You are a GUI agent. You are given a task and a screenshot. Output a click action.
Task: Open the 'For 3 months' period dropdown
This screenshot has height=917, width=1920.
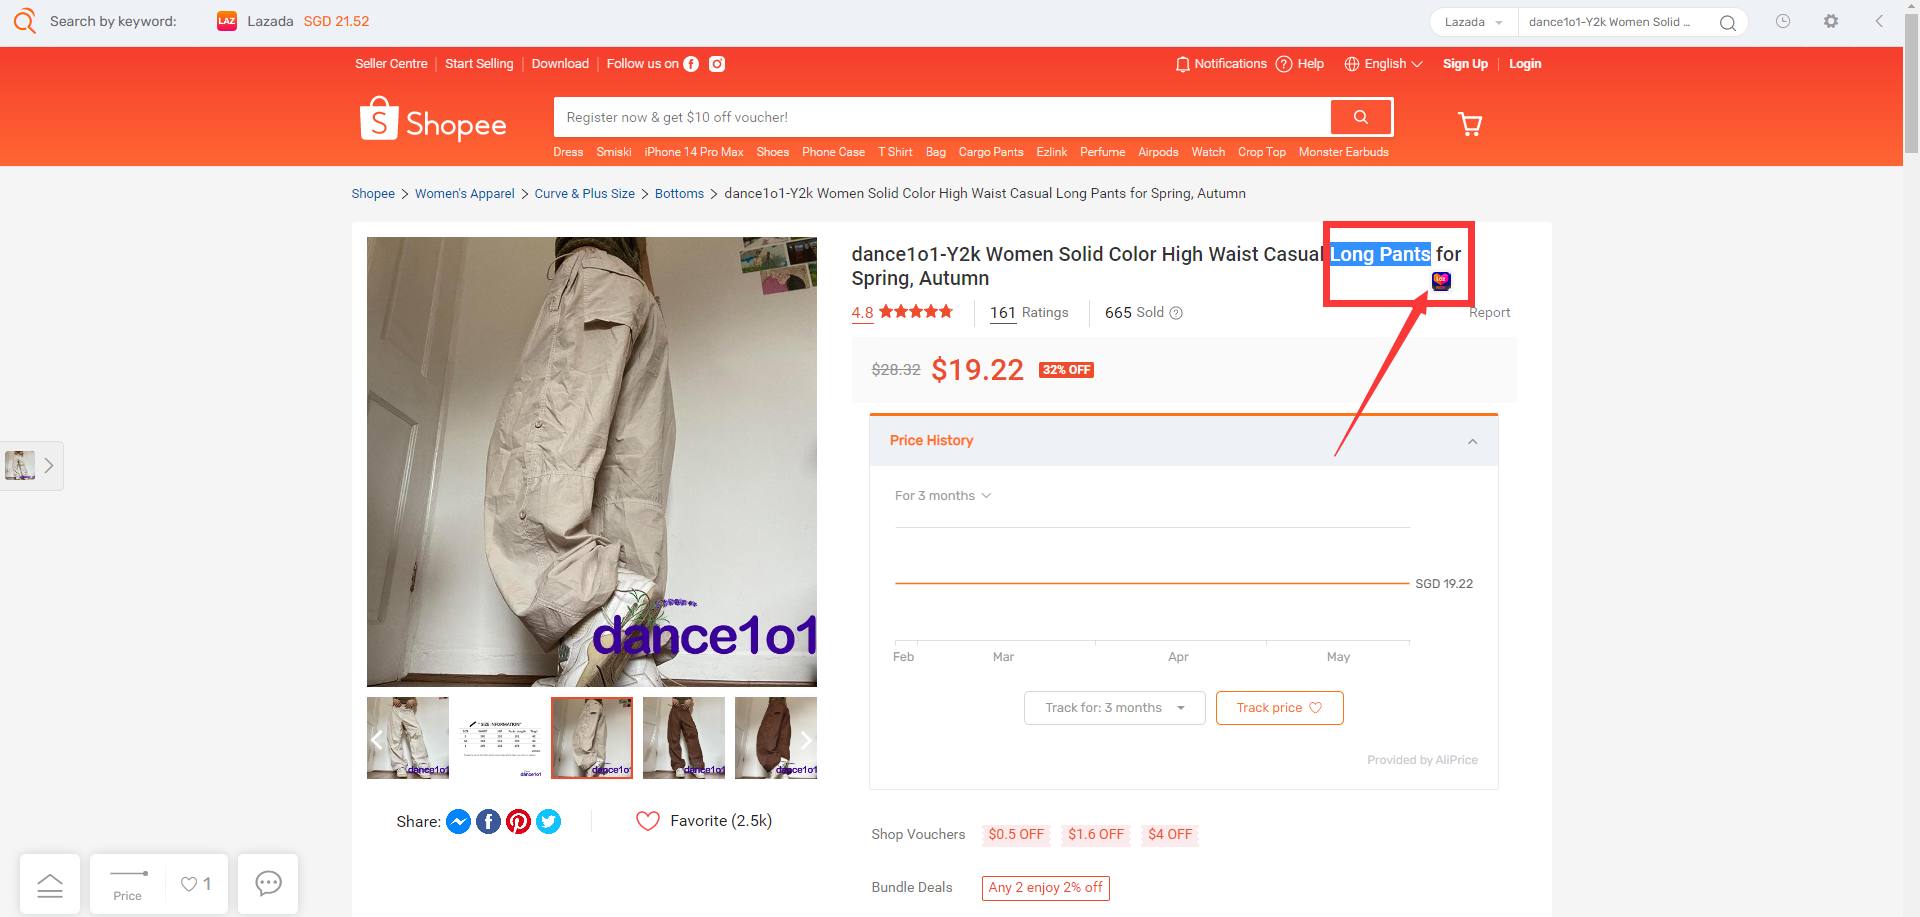pos(942,496)
